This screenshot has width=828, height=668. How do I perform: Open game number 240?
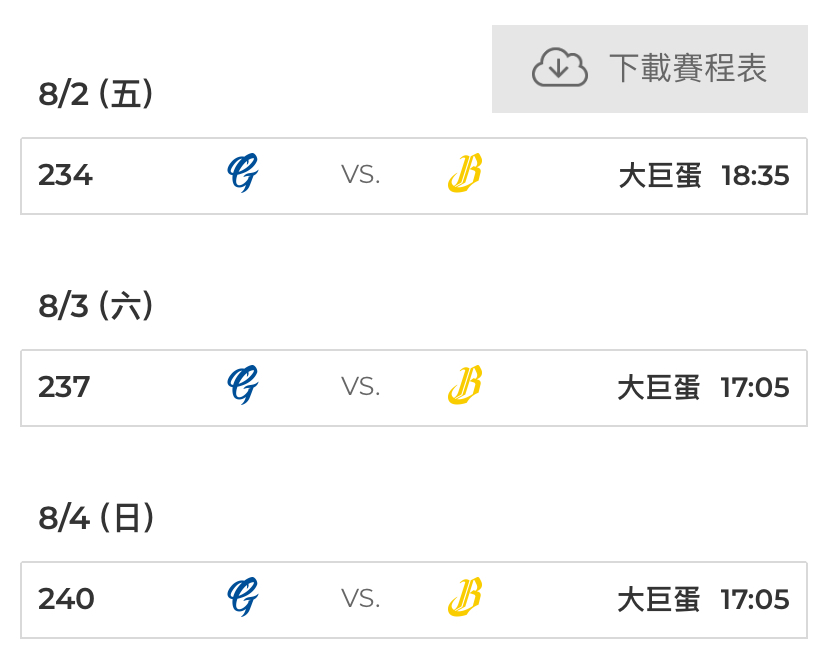(x=66, y=599)
